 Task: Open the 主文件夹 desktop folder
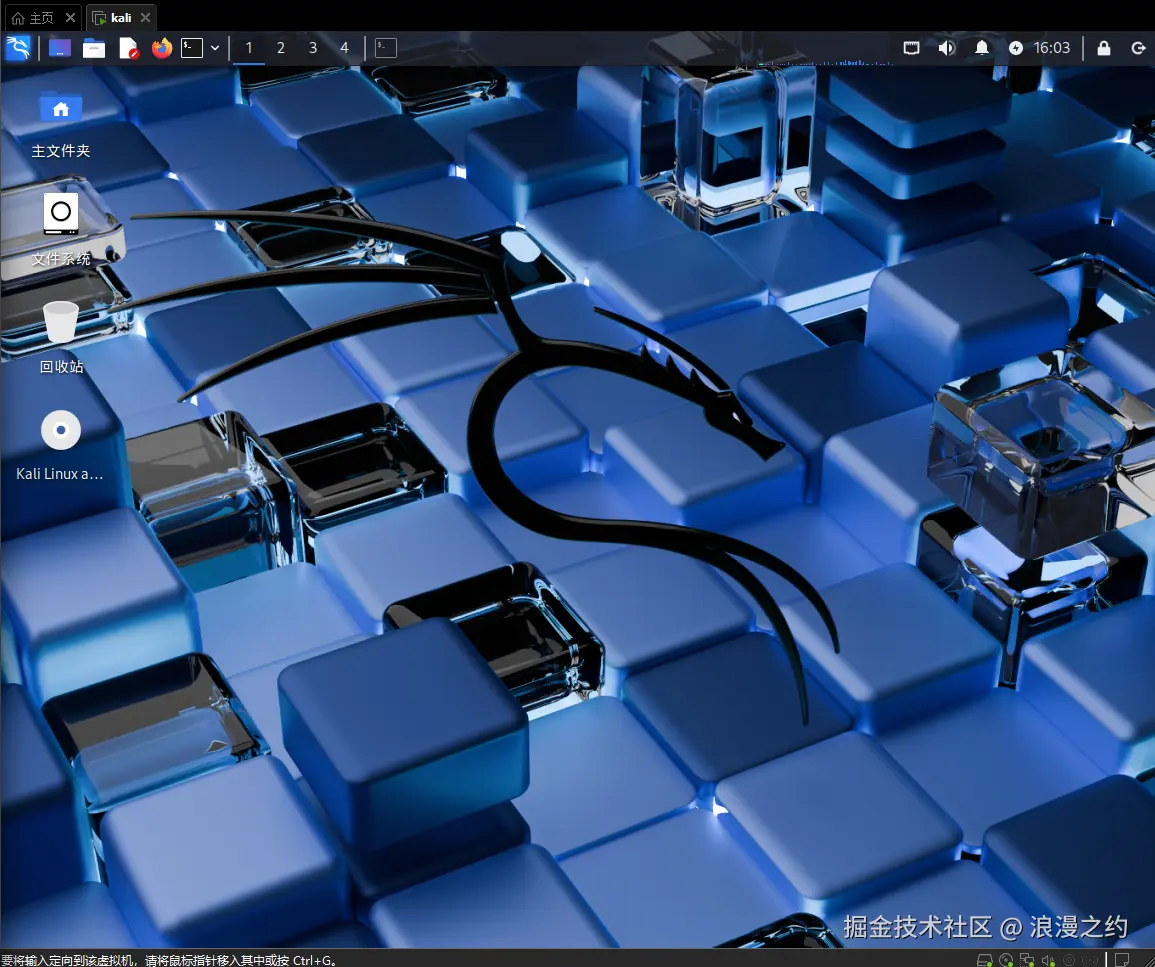click(x=60, y=124)
